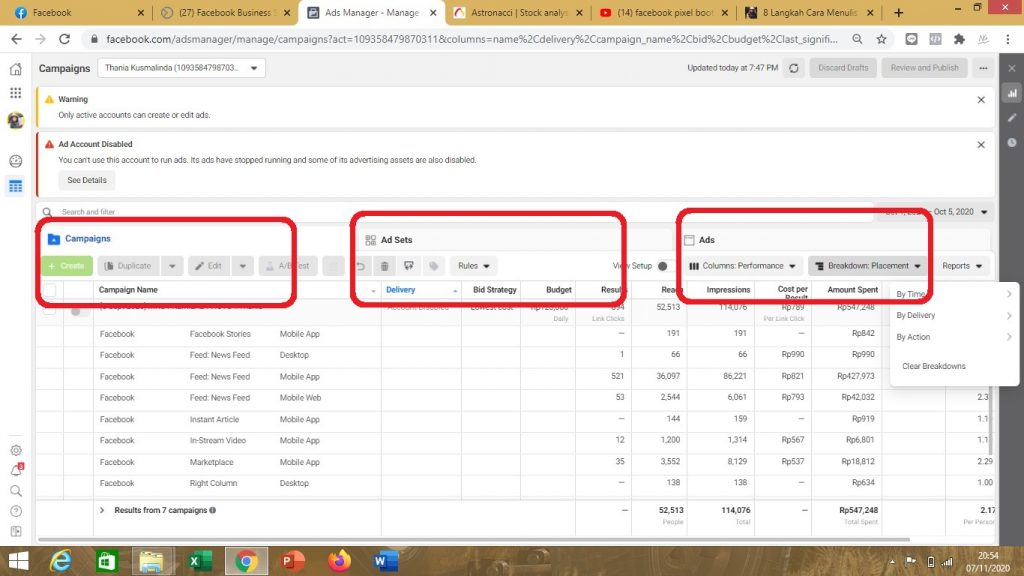Image resolution: width=1024 pixels, height=576 pixels.
Task: Select the Undo icon in Ad Sets toolbar
Action: 360,265
